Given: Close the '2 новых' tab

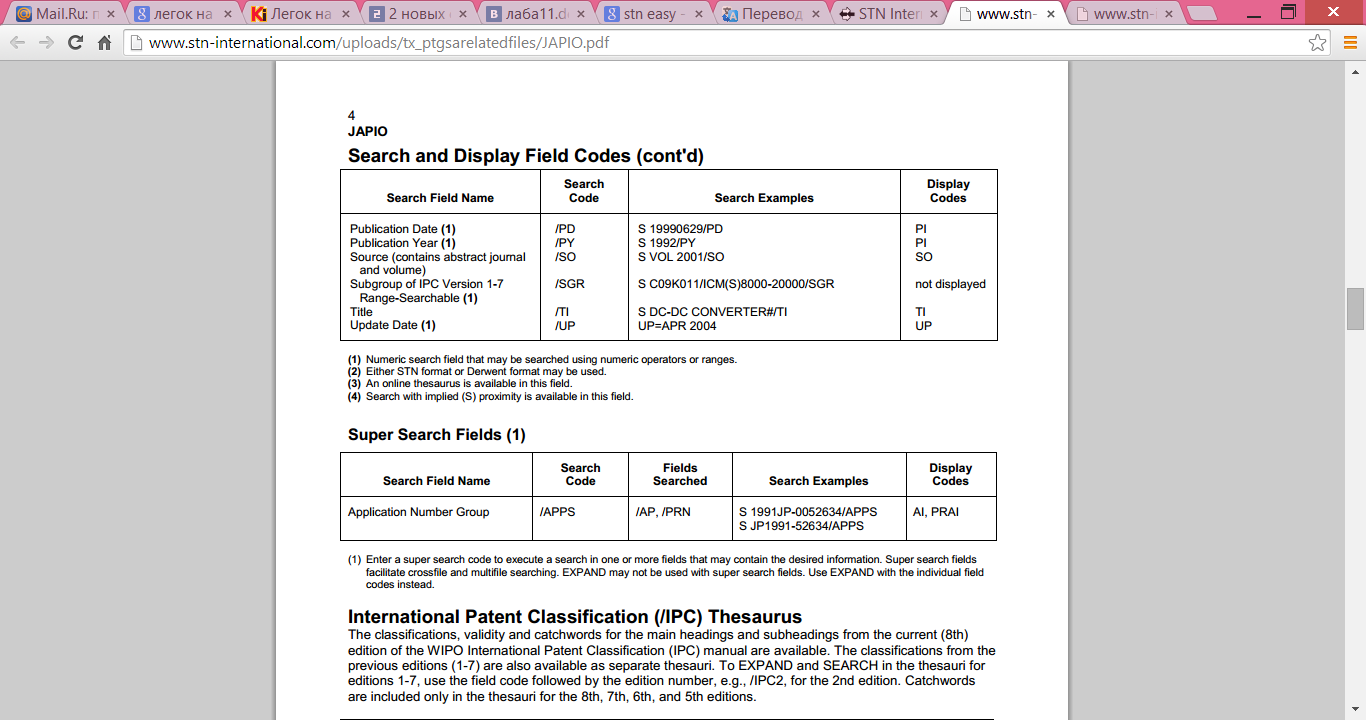Looking at the screenshot, I should coord(462,14).
